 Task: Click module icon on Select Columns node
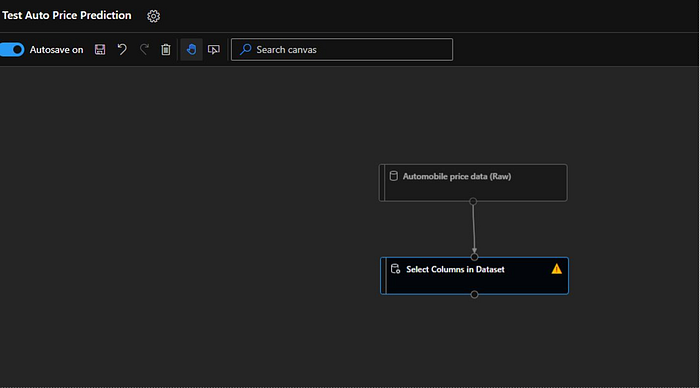point(395,269)
